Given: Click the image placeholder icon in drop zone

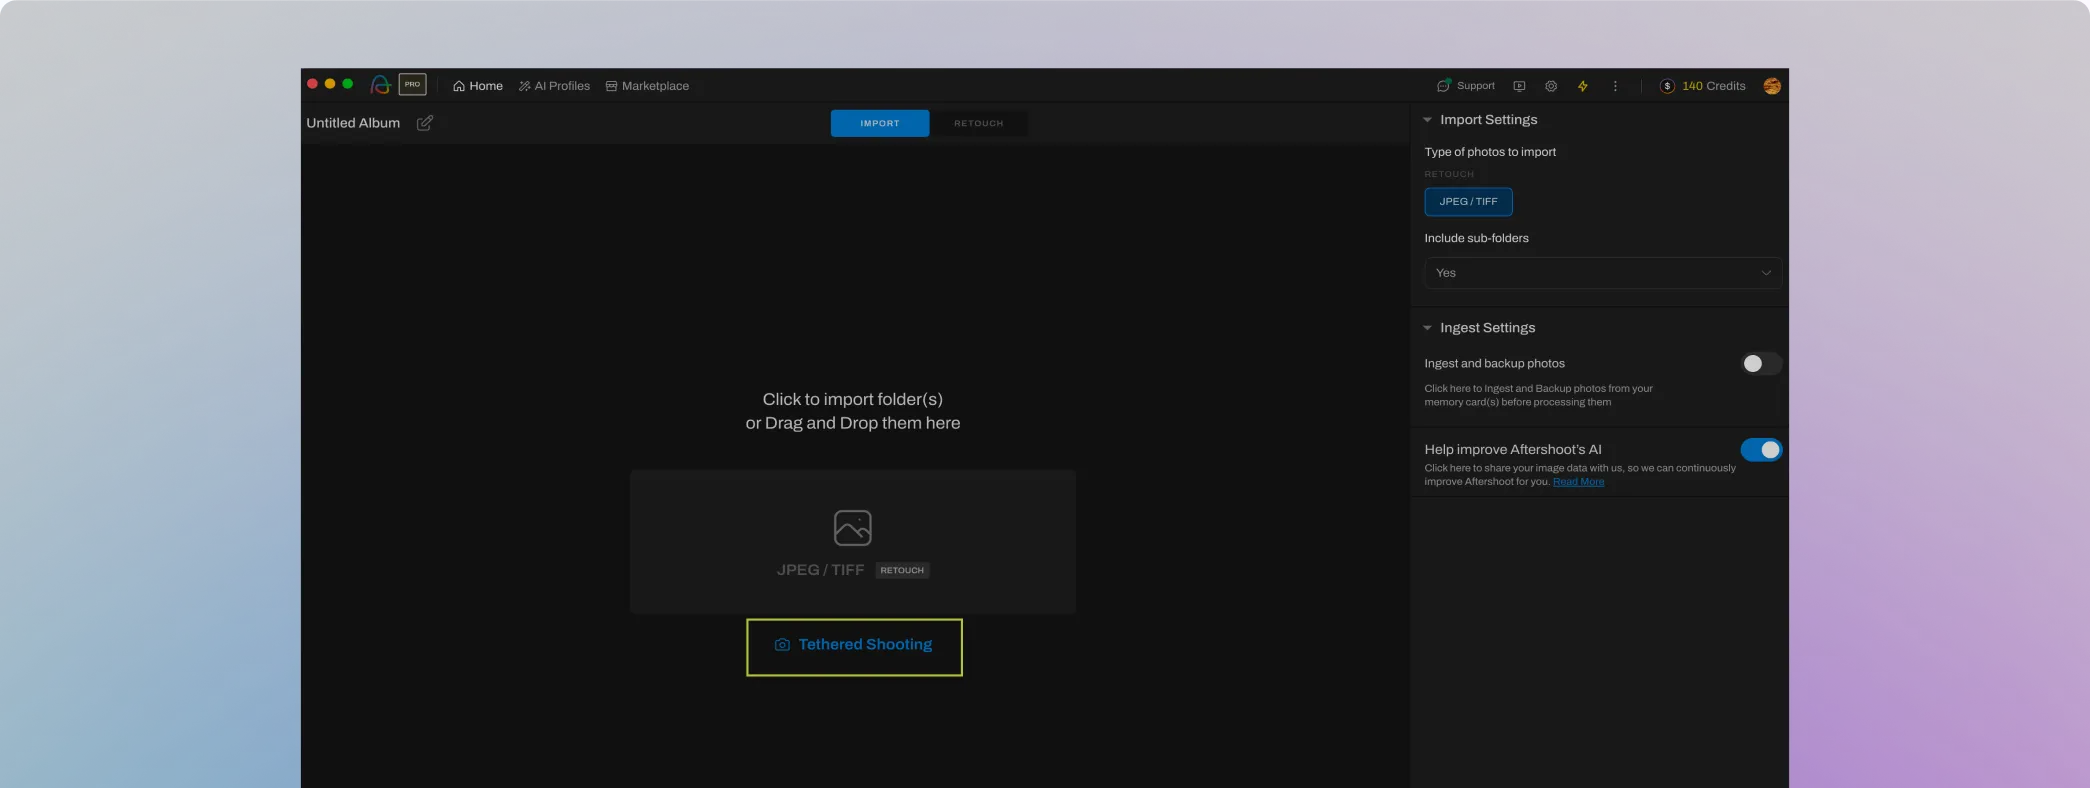Looking at the screenshot, I should click(853, 528).
